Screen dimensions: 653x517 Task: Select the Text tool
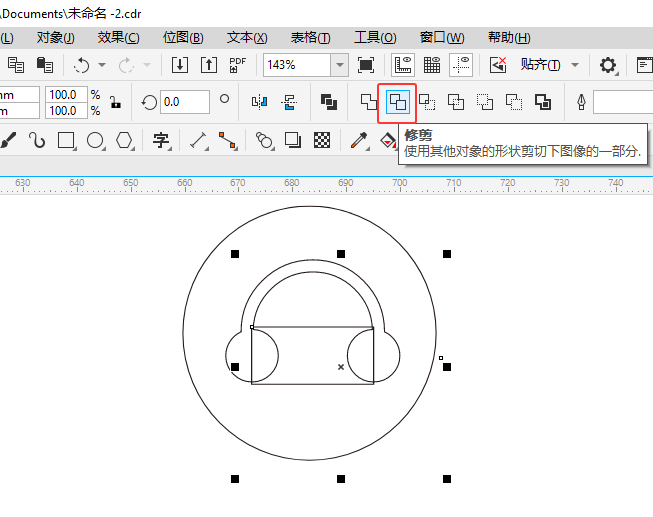[x=160, y=140]
